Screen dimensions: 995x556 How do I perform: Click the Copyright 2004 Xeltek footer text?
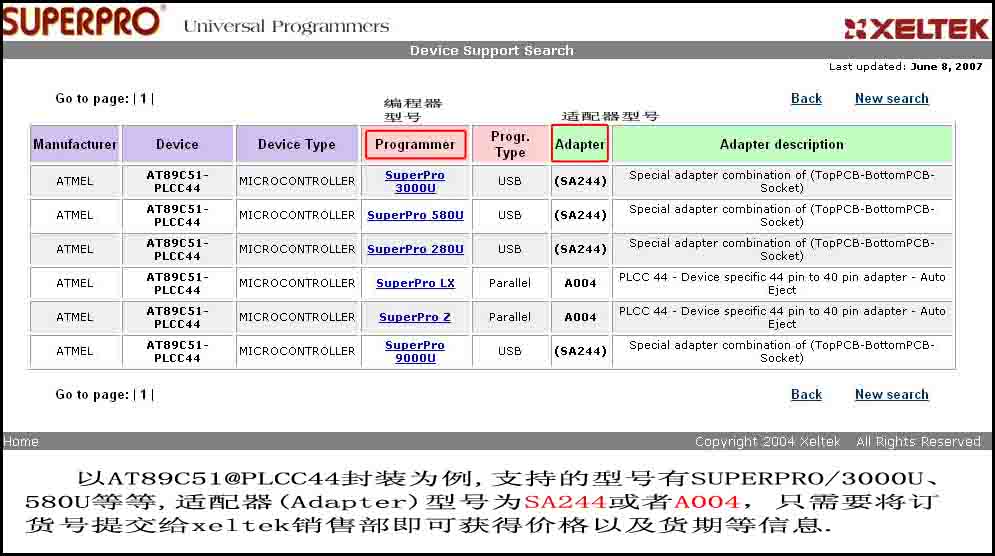point(767,441)
